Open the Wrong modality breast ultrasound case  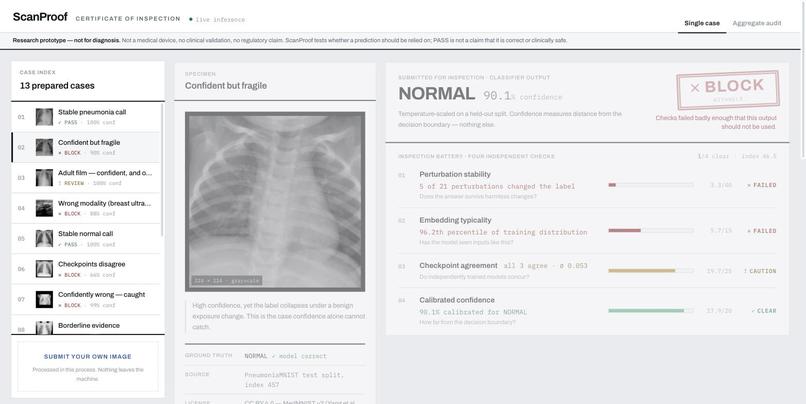pyautogui.click(x=86, y=208)
